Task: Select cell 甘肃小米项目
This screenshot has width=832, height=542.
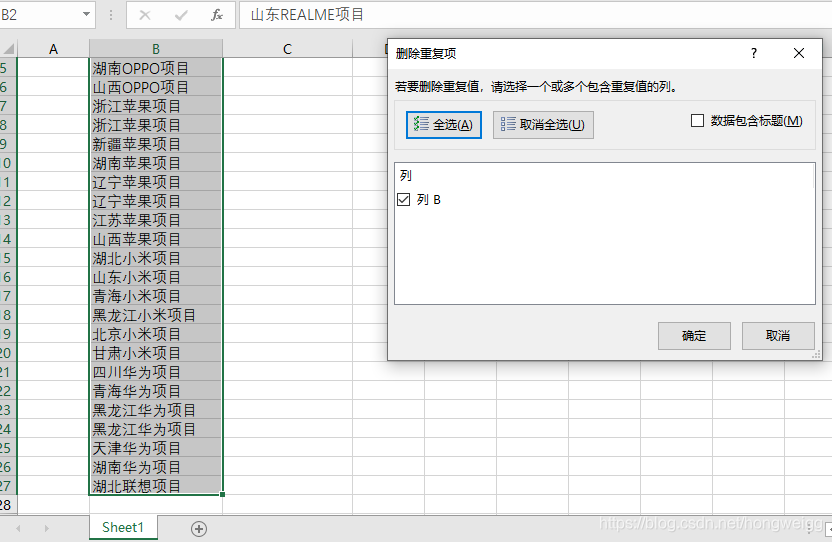Action: 156,353
